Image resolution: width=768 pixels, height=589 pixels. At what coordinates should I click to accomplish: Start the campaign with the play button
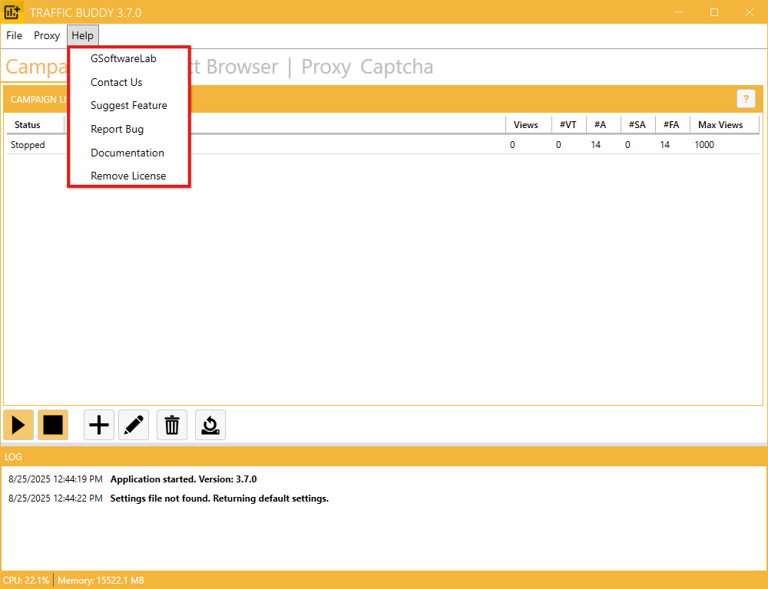(x=19, y=425)
